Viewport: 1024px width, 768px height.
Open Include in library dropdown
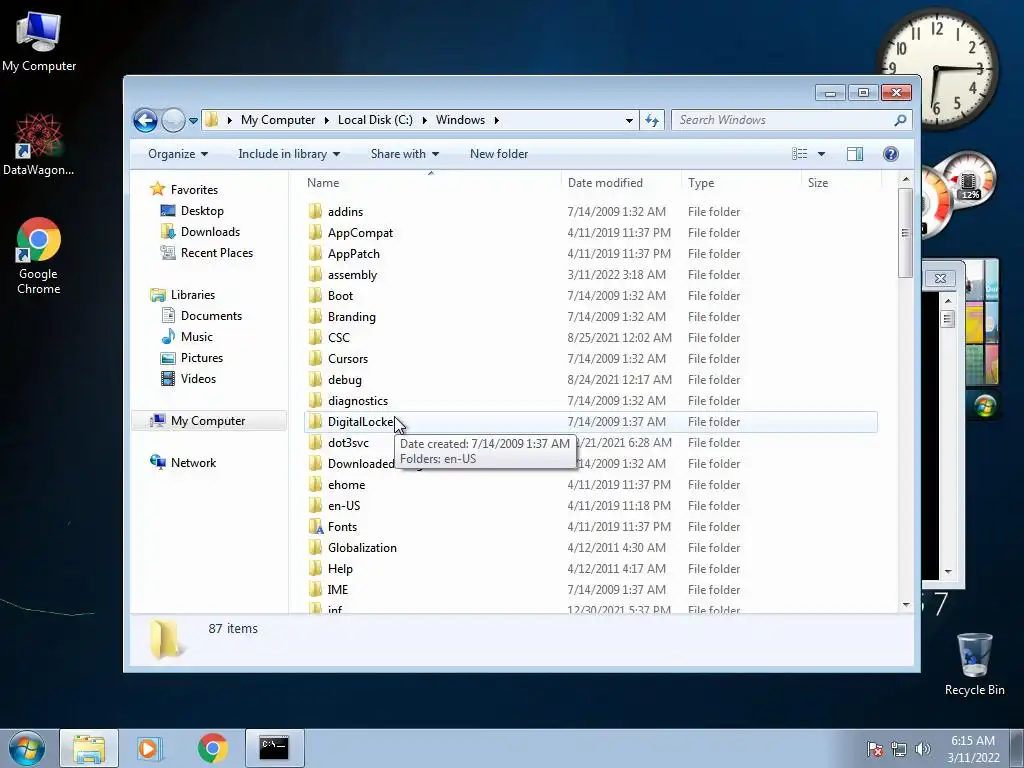[x=289, y=154]
